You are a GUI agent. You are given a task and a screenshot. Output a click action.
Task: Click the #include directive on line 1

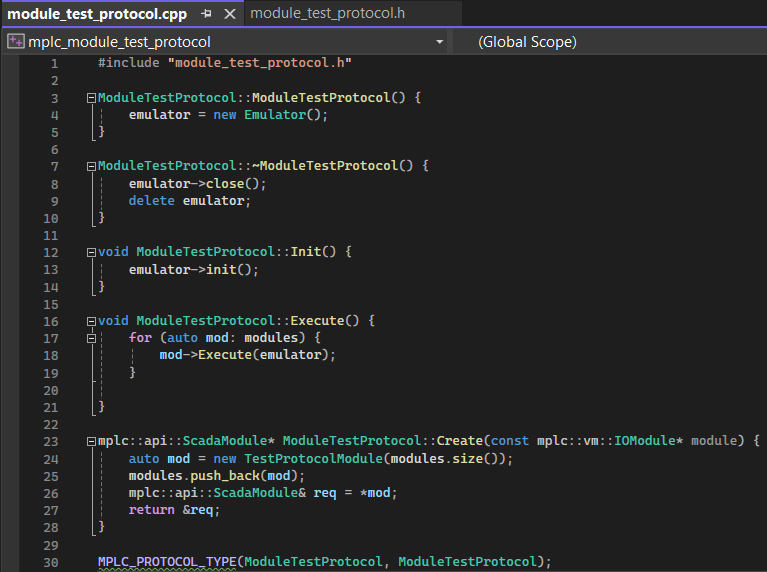(129, 63)
